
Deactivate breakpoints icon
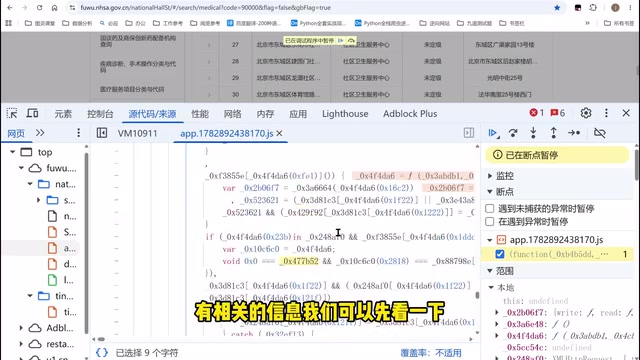point(600,133)
